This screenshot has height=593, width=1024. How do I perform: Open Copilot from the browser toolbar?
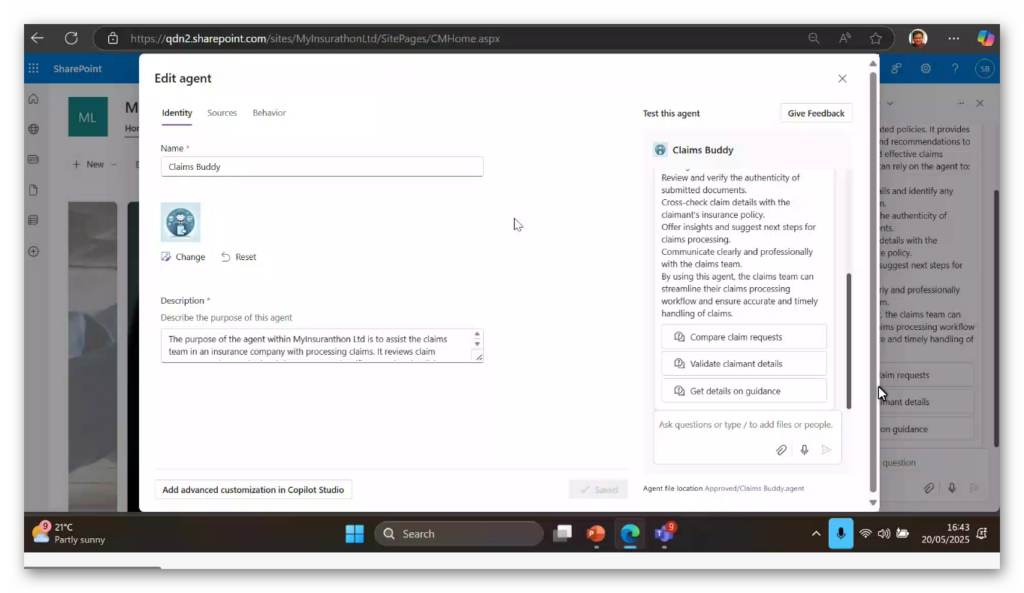tap(985, 38)
